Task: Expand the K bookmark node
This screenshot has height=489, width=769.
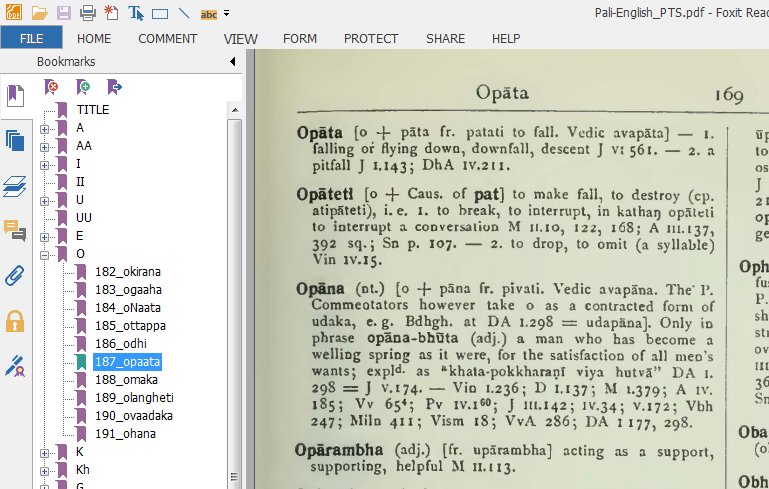Action: (45, 454)
